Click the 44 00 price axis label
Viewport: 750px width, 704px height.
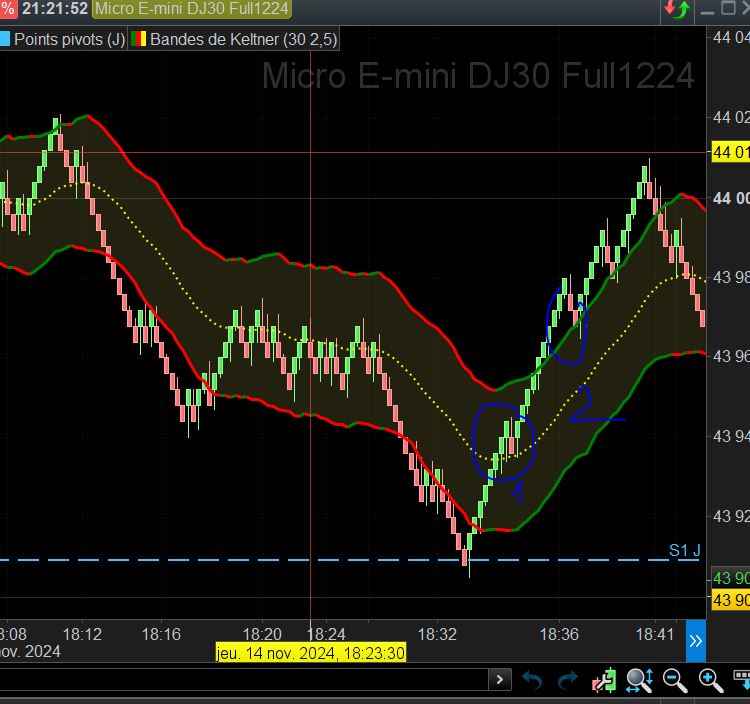(x=730, y=198)
